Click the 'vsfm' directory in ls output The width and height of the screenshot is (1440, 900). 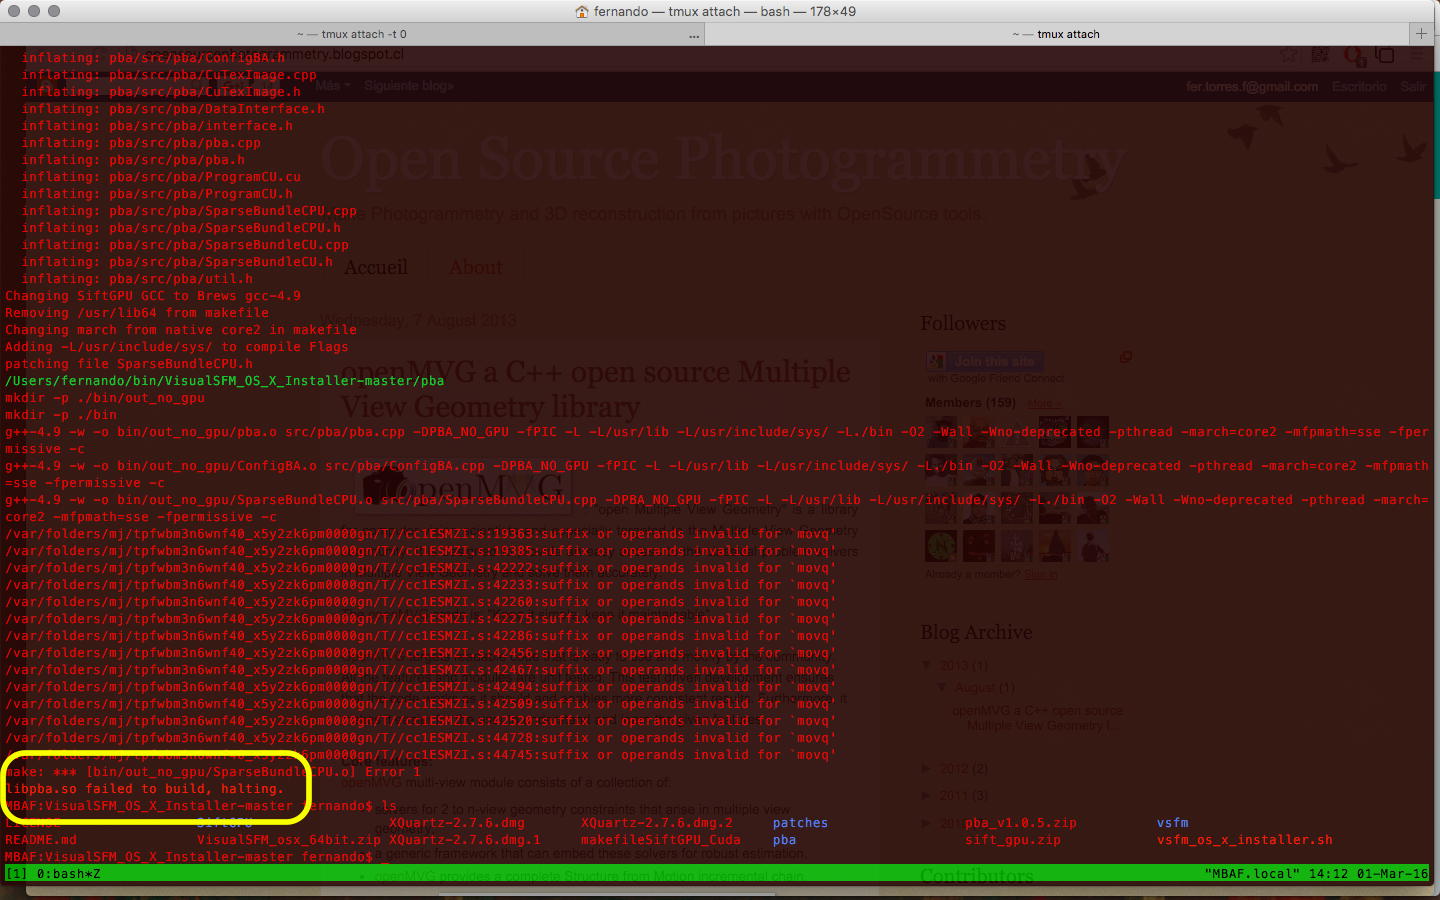point(1172,823)
